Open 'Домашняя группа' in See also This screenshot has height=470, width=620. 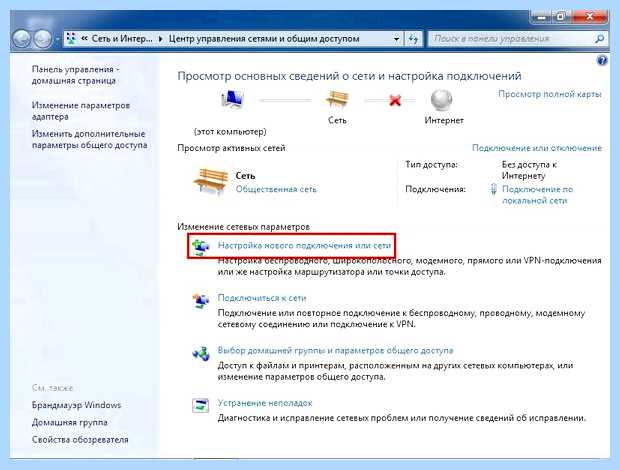click(x=70, y=423)
